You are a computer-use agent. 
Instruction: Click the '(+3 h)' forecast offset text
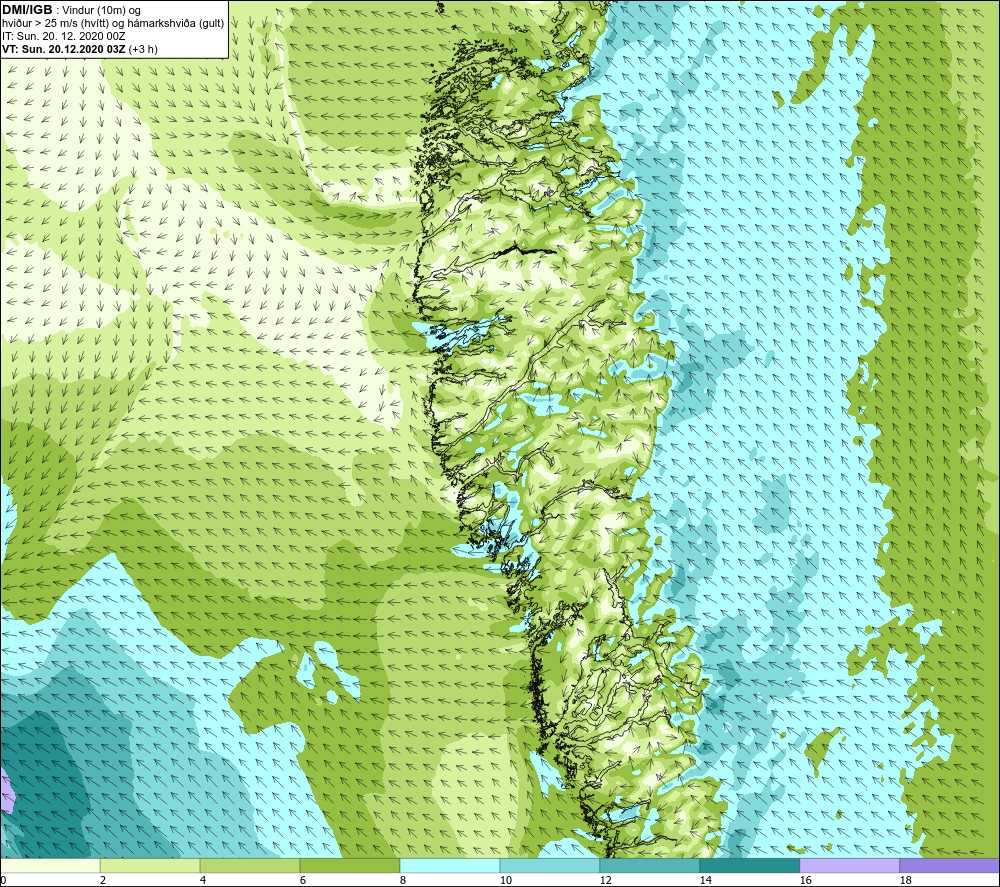point(143,48)
